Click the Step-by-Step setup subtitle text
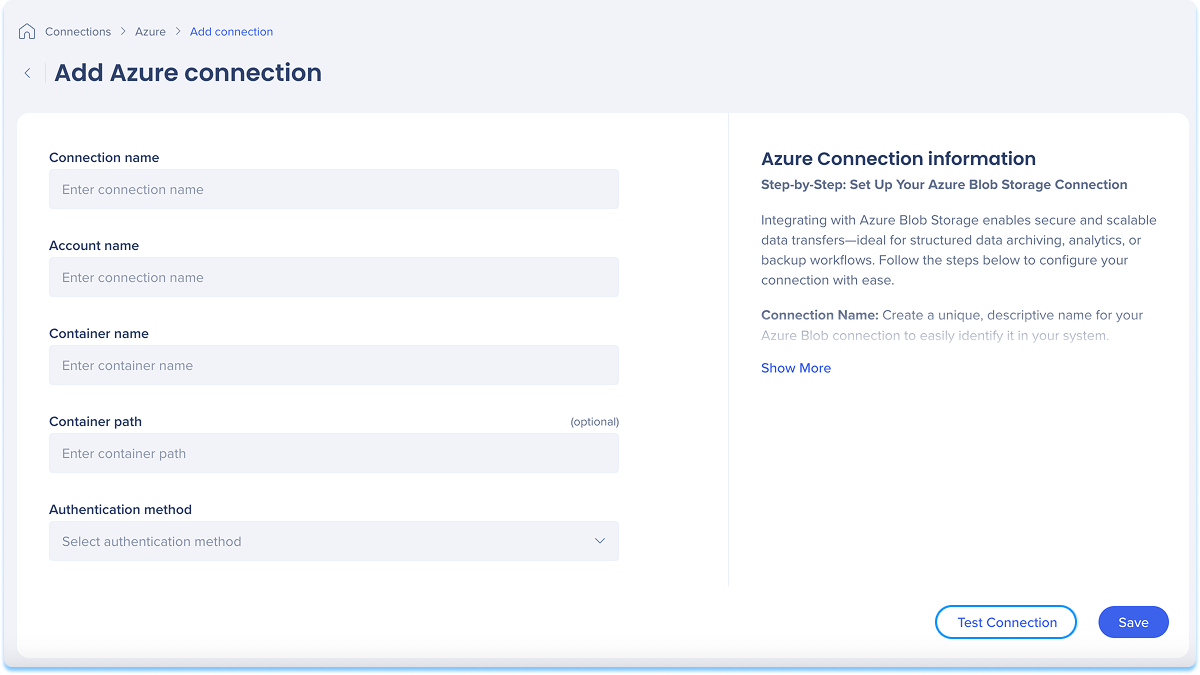 click(x=944, y=185)
